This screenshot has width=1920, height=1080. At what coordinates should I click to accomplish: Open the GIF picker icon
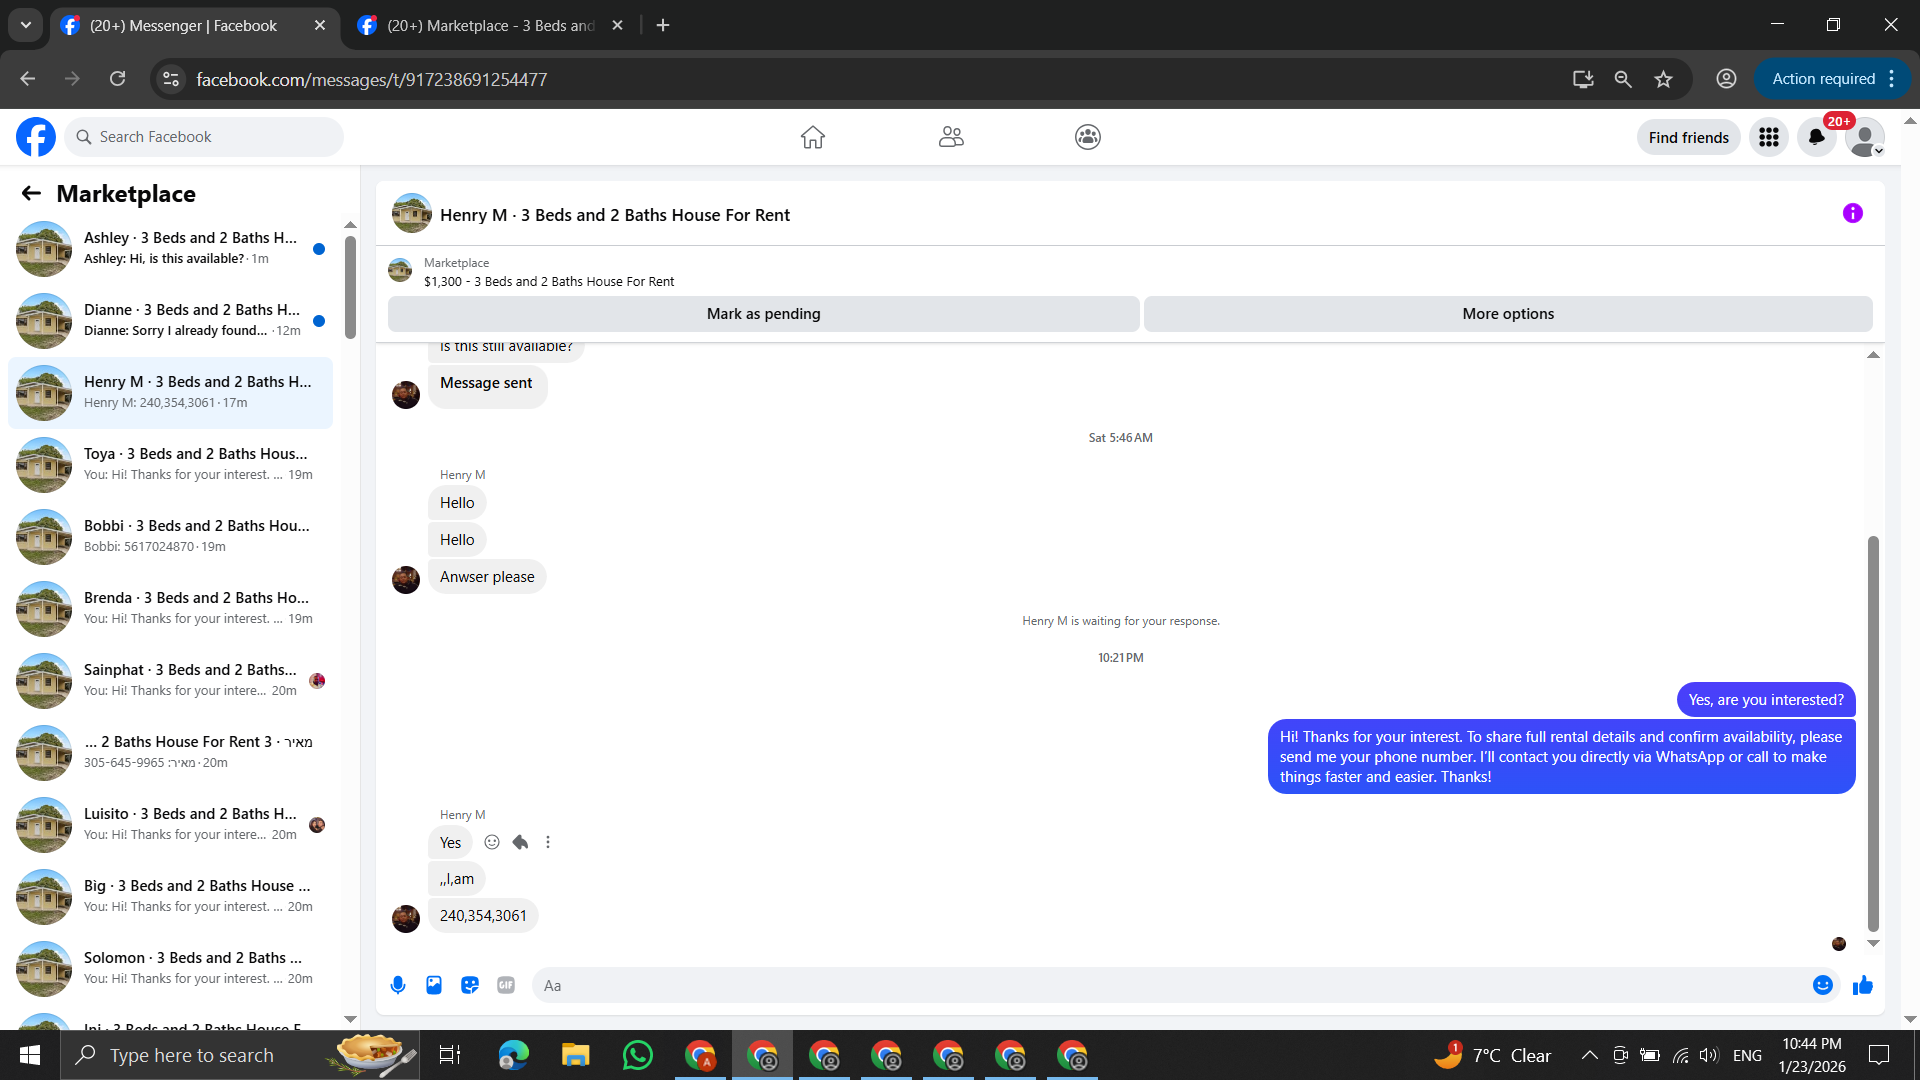pyautogui.click(x=506, y=985)
